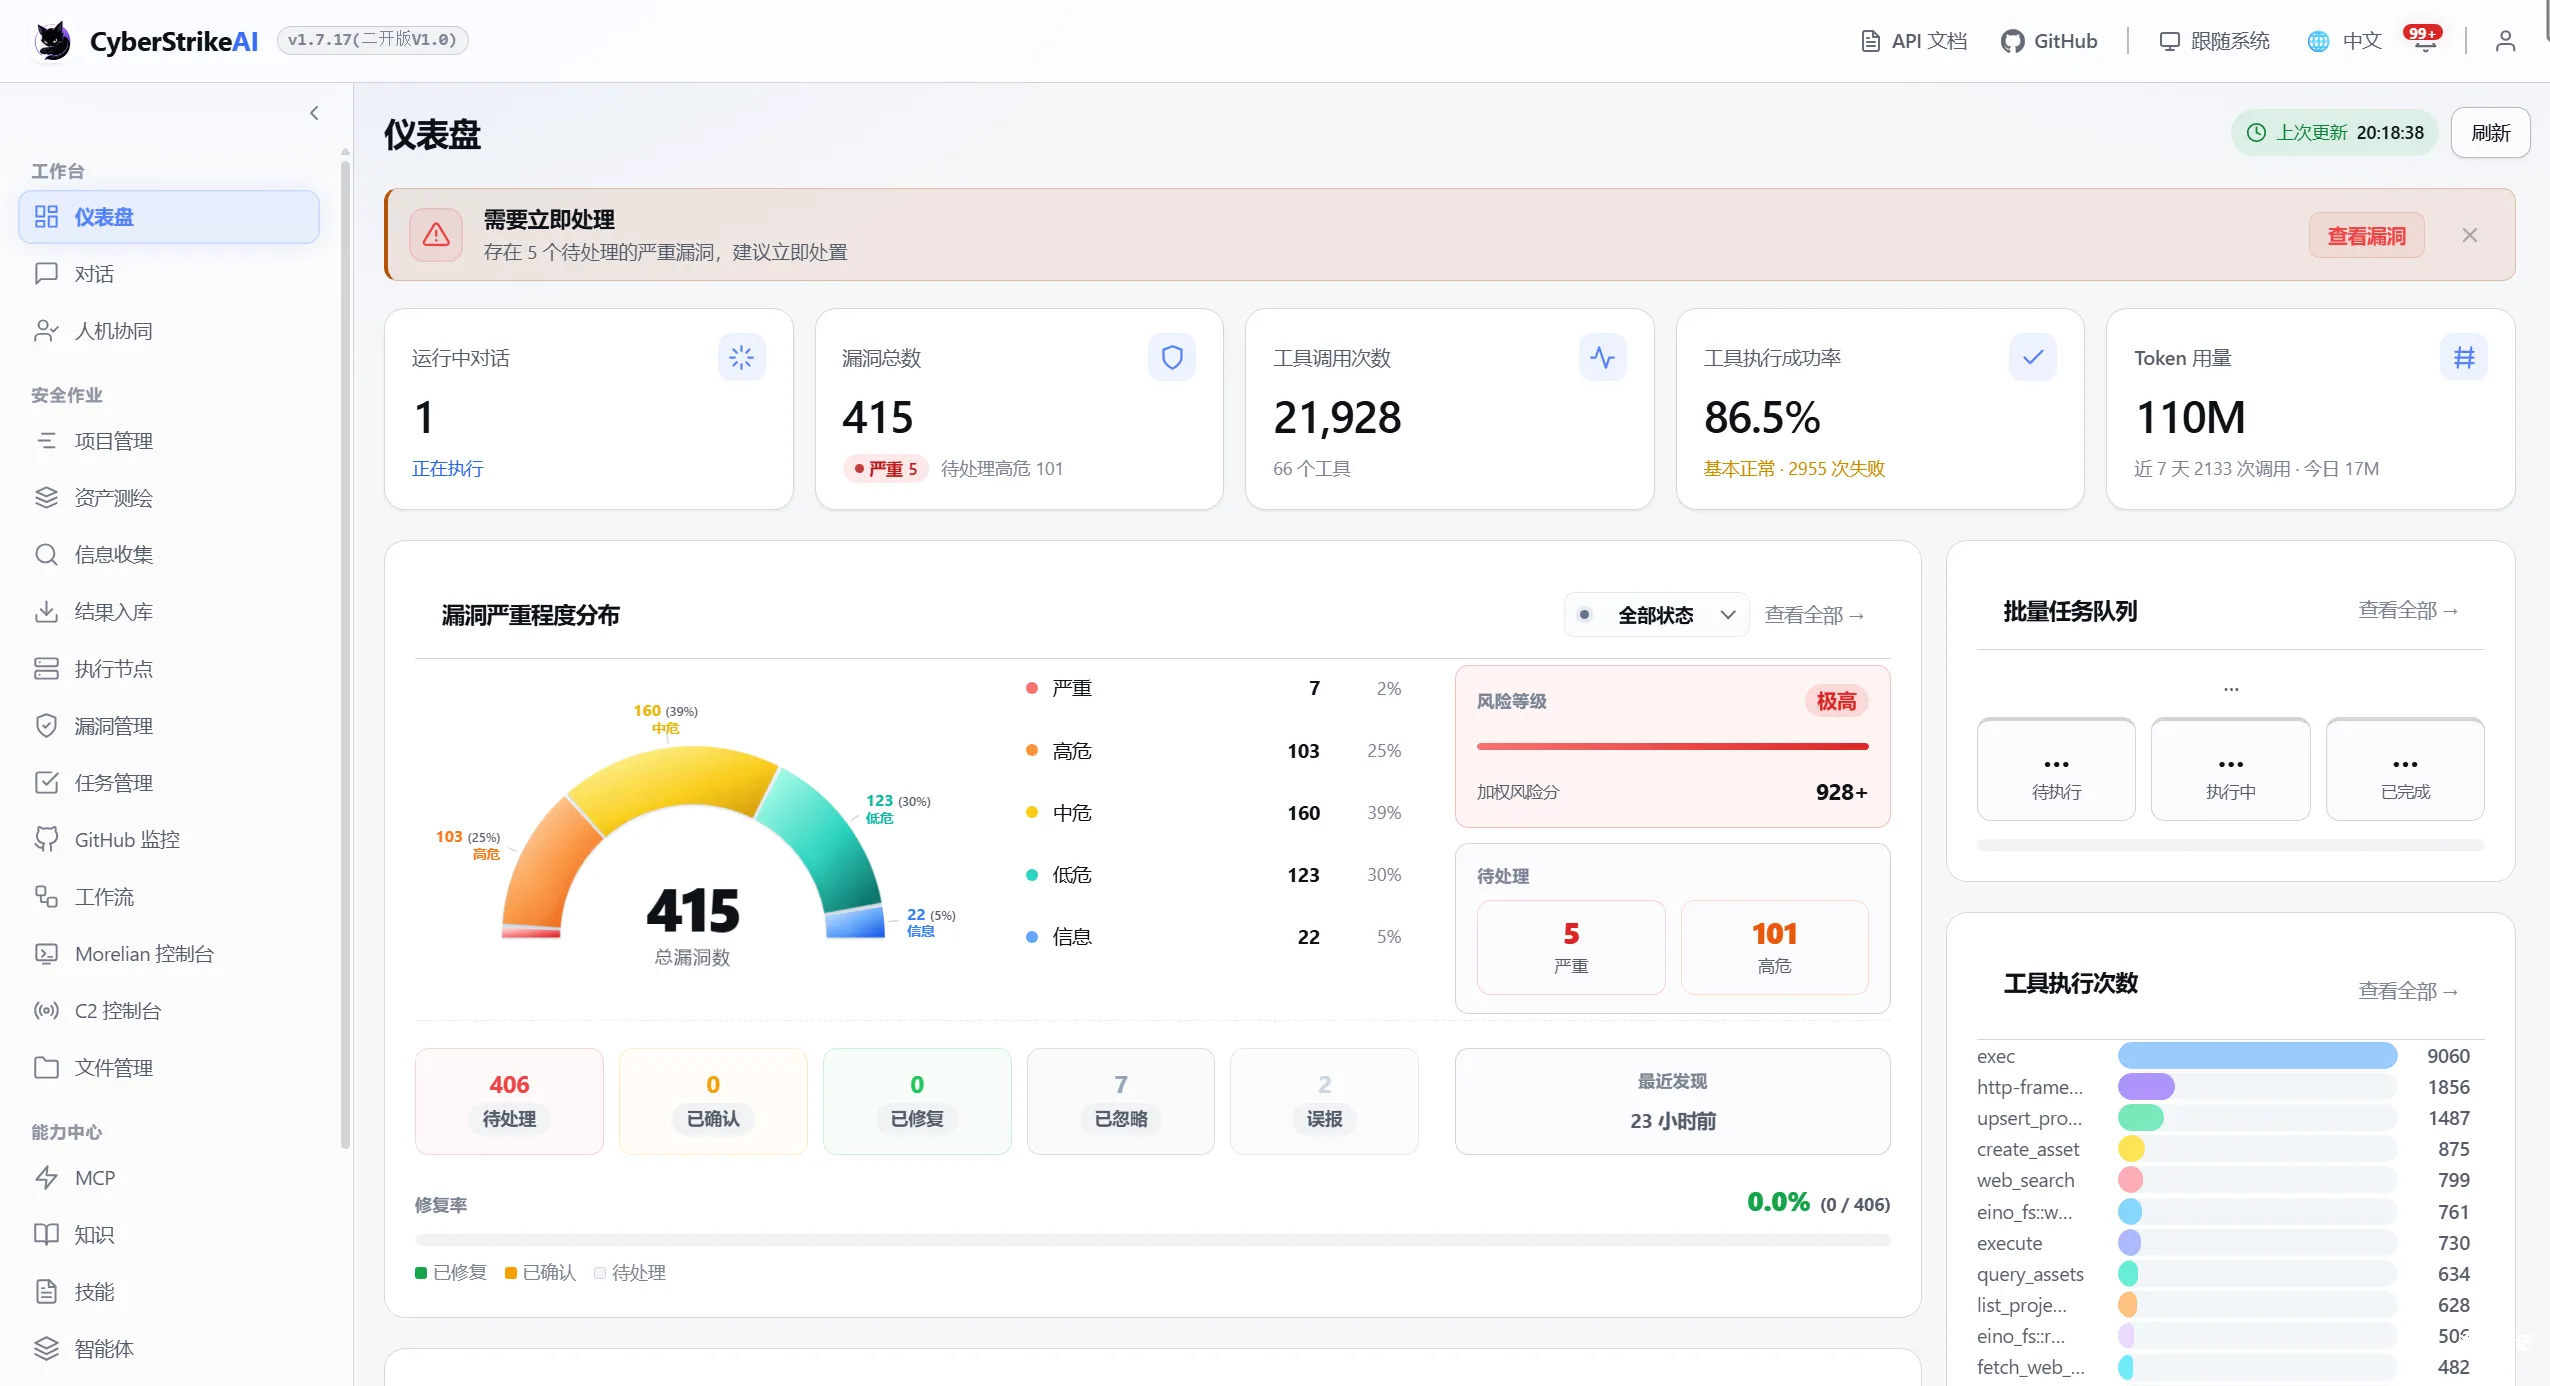Click the 智能体 stack icon
This screenshot has width=2550, height=1386.
coord(46,1349)
